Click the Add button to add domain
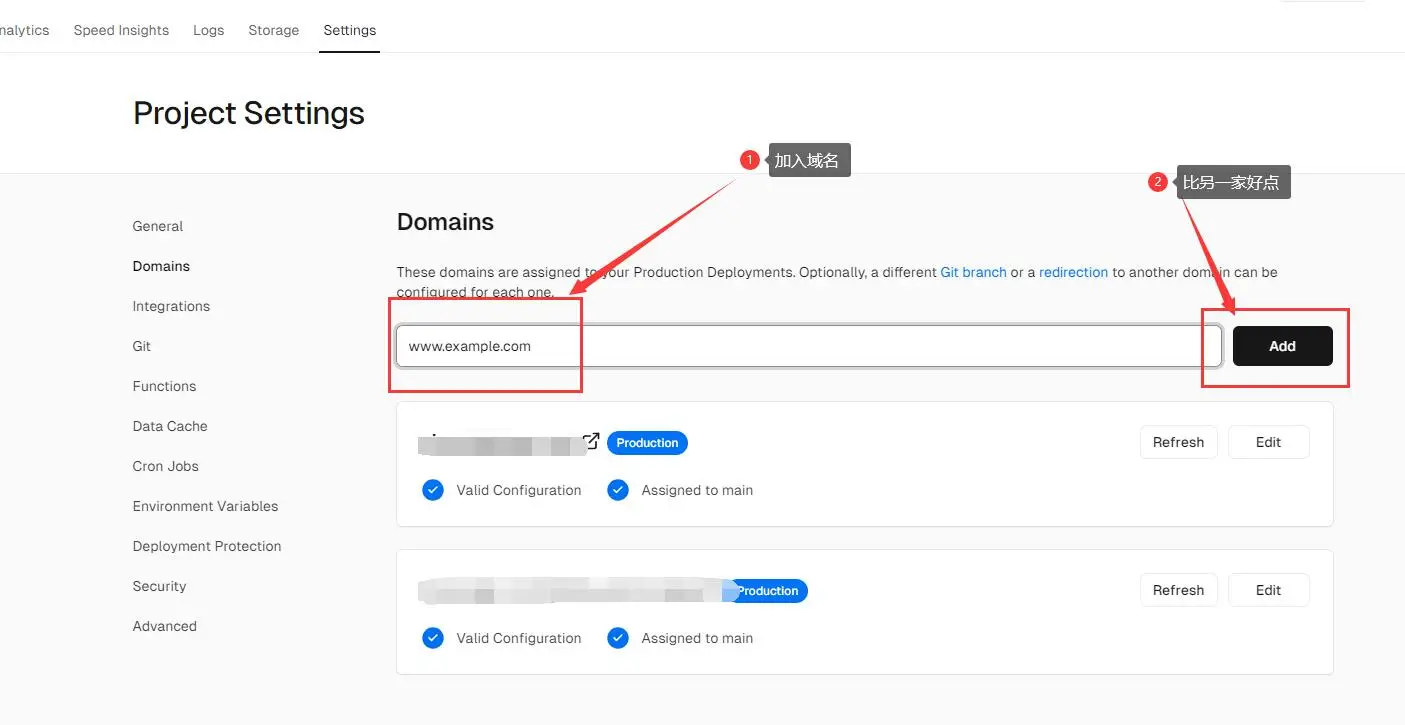Viewport: 1405px width, 725px height. coord(1282,346)
